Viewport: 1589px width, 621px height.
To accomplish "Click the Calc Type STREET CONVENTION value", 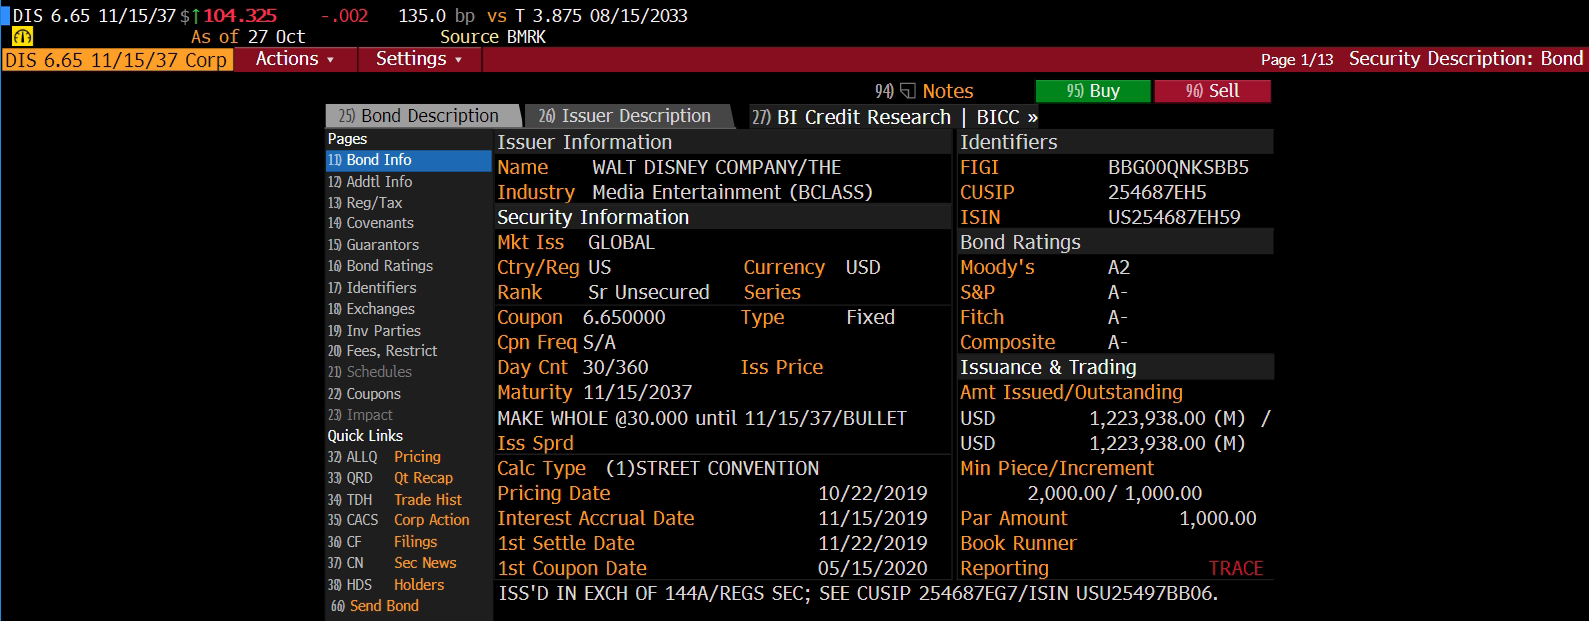I will pyautogui.click(x=712, y=468).
